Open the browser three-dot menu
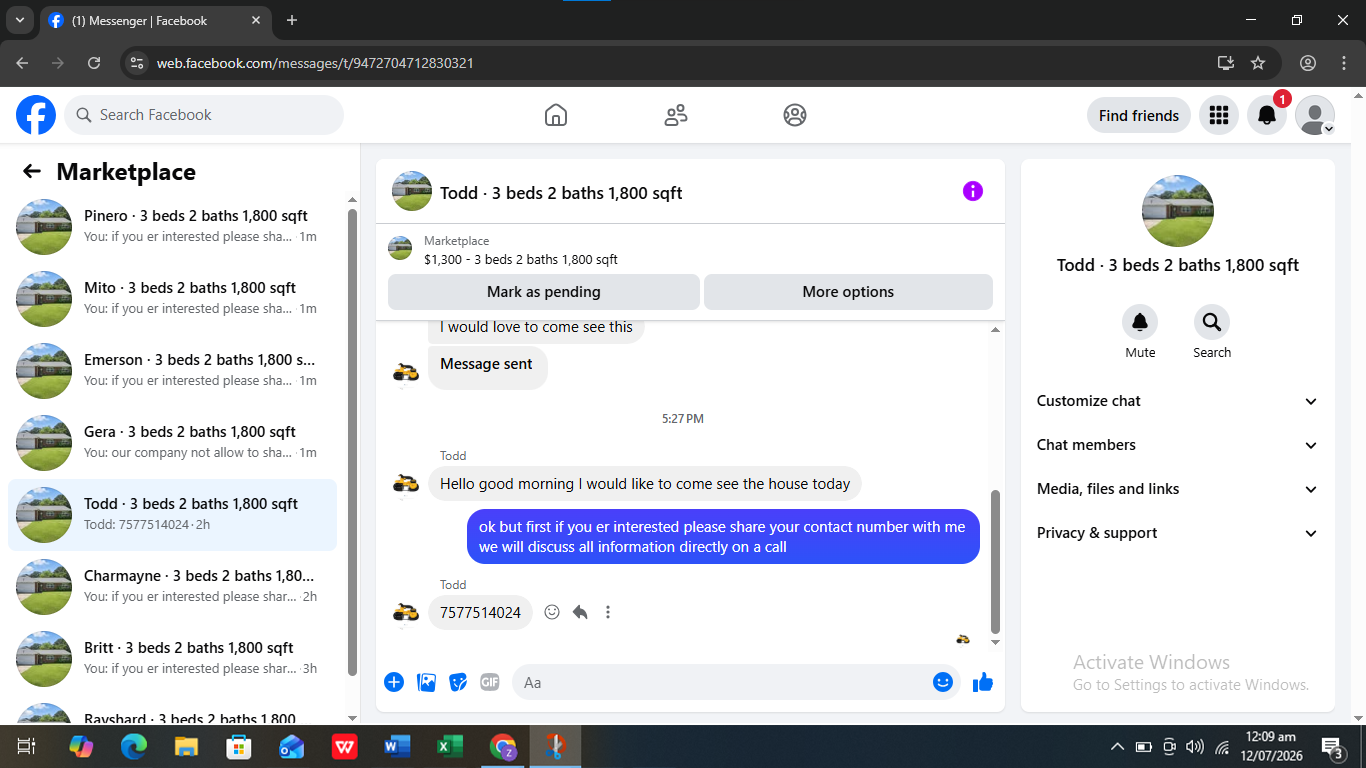Image resolution: width=1366 pixels, height=768 pixels. click(1344, 63)
